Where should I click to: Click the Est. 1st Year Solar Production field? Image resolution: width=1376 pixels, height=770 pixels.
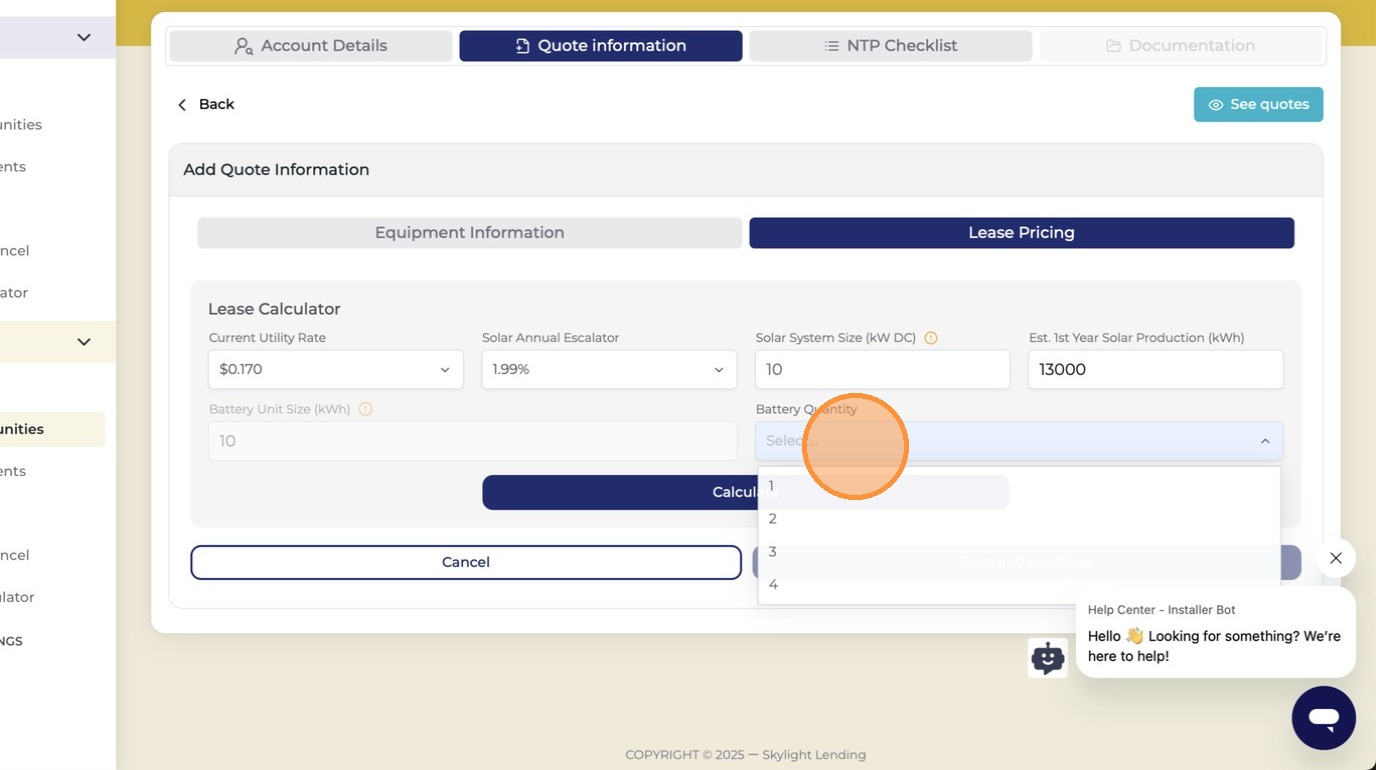pyautogui.click(x=1156, y=370)
